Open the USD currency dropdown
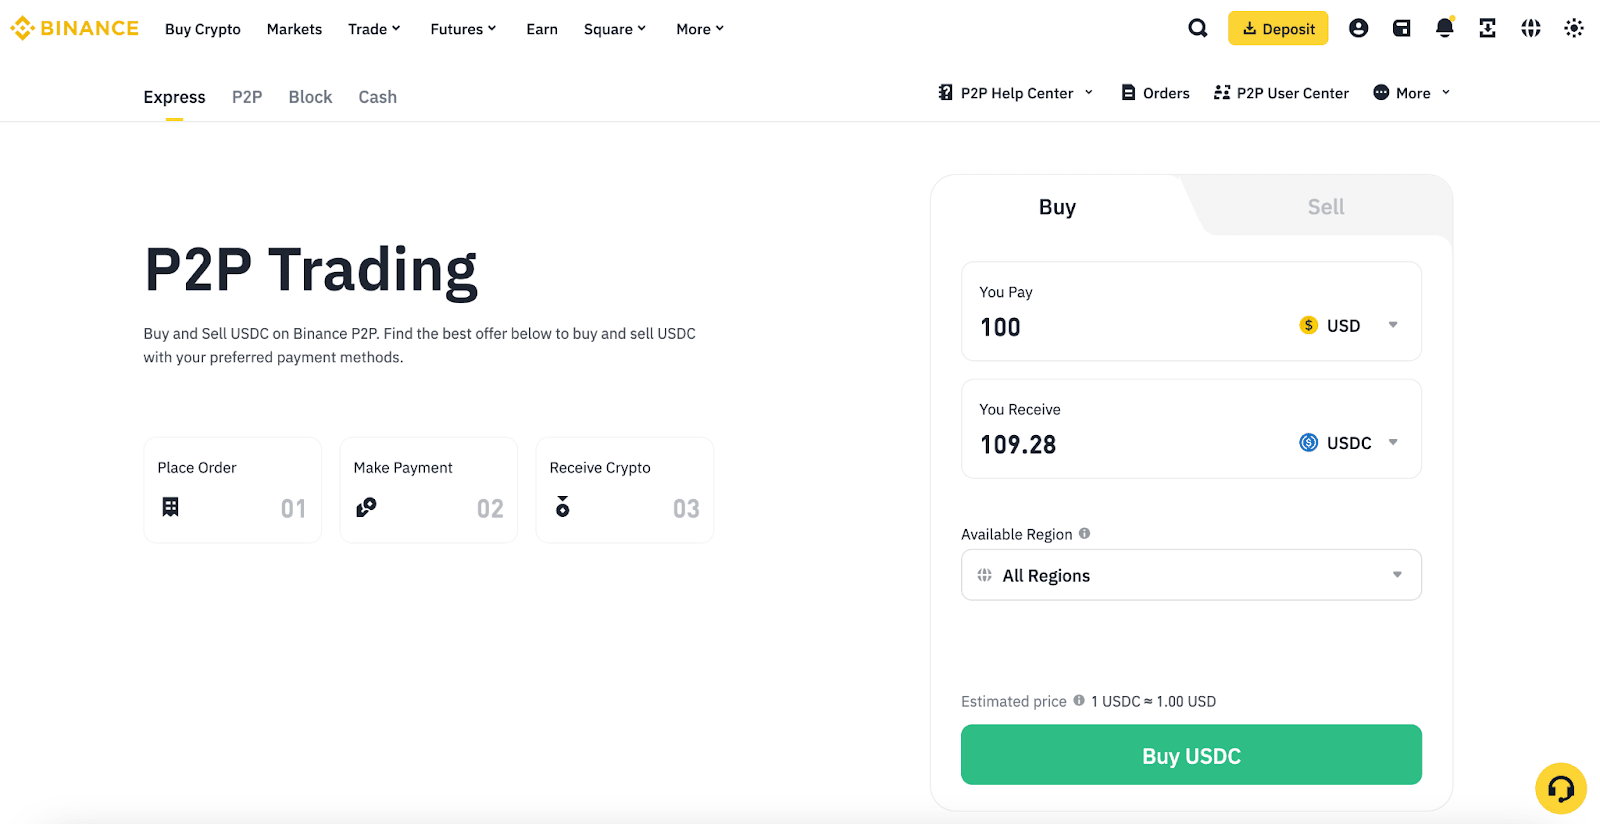1600x824 pixels. pyautogui.click(x=1347, y=325)
